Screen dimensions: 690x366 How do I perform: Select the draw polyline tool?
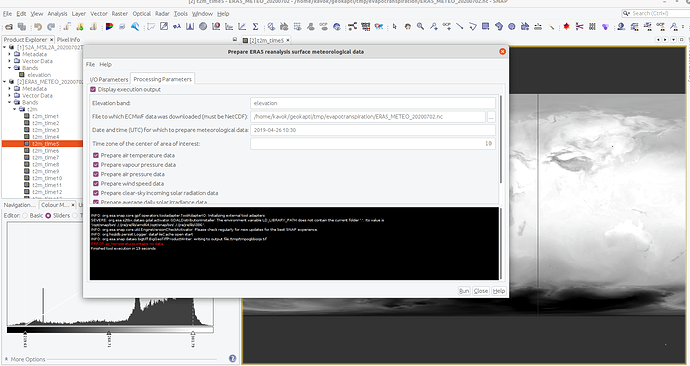473,27
